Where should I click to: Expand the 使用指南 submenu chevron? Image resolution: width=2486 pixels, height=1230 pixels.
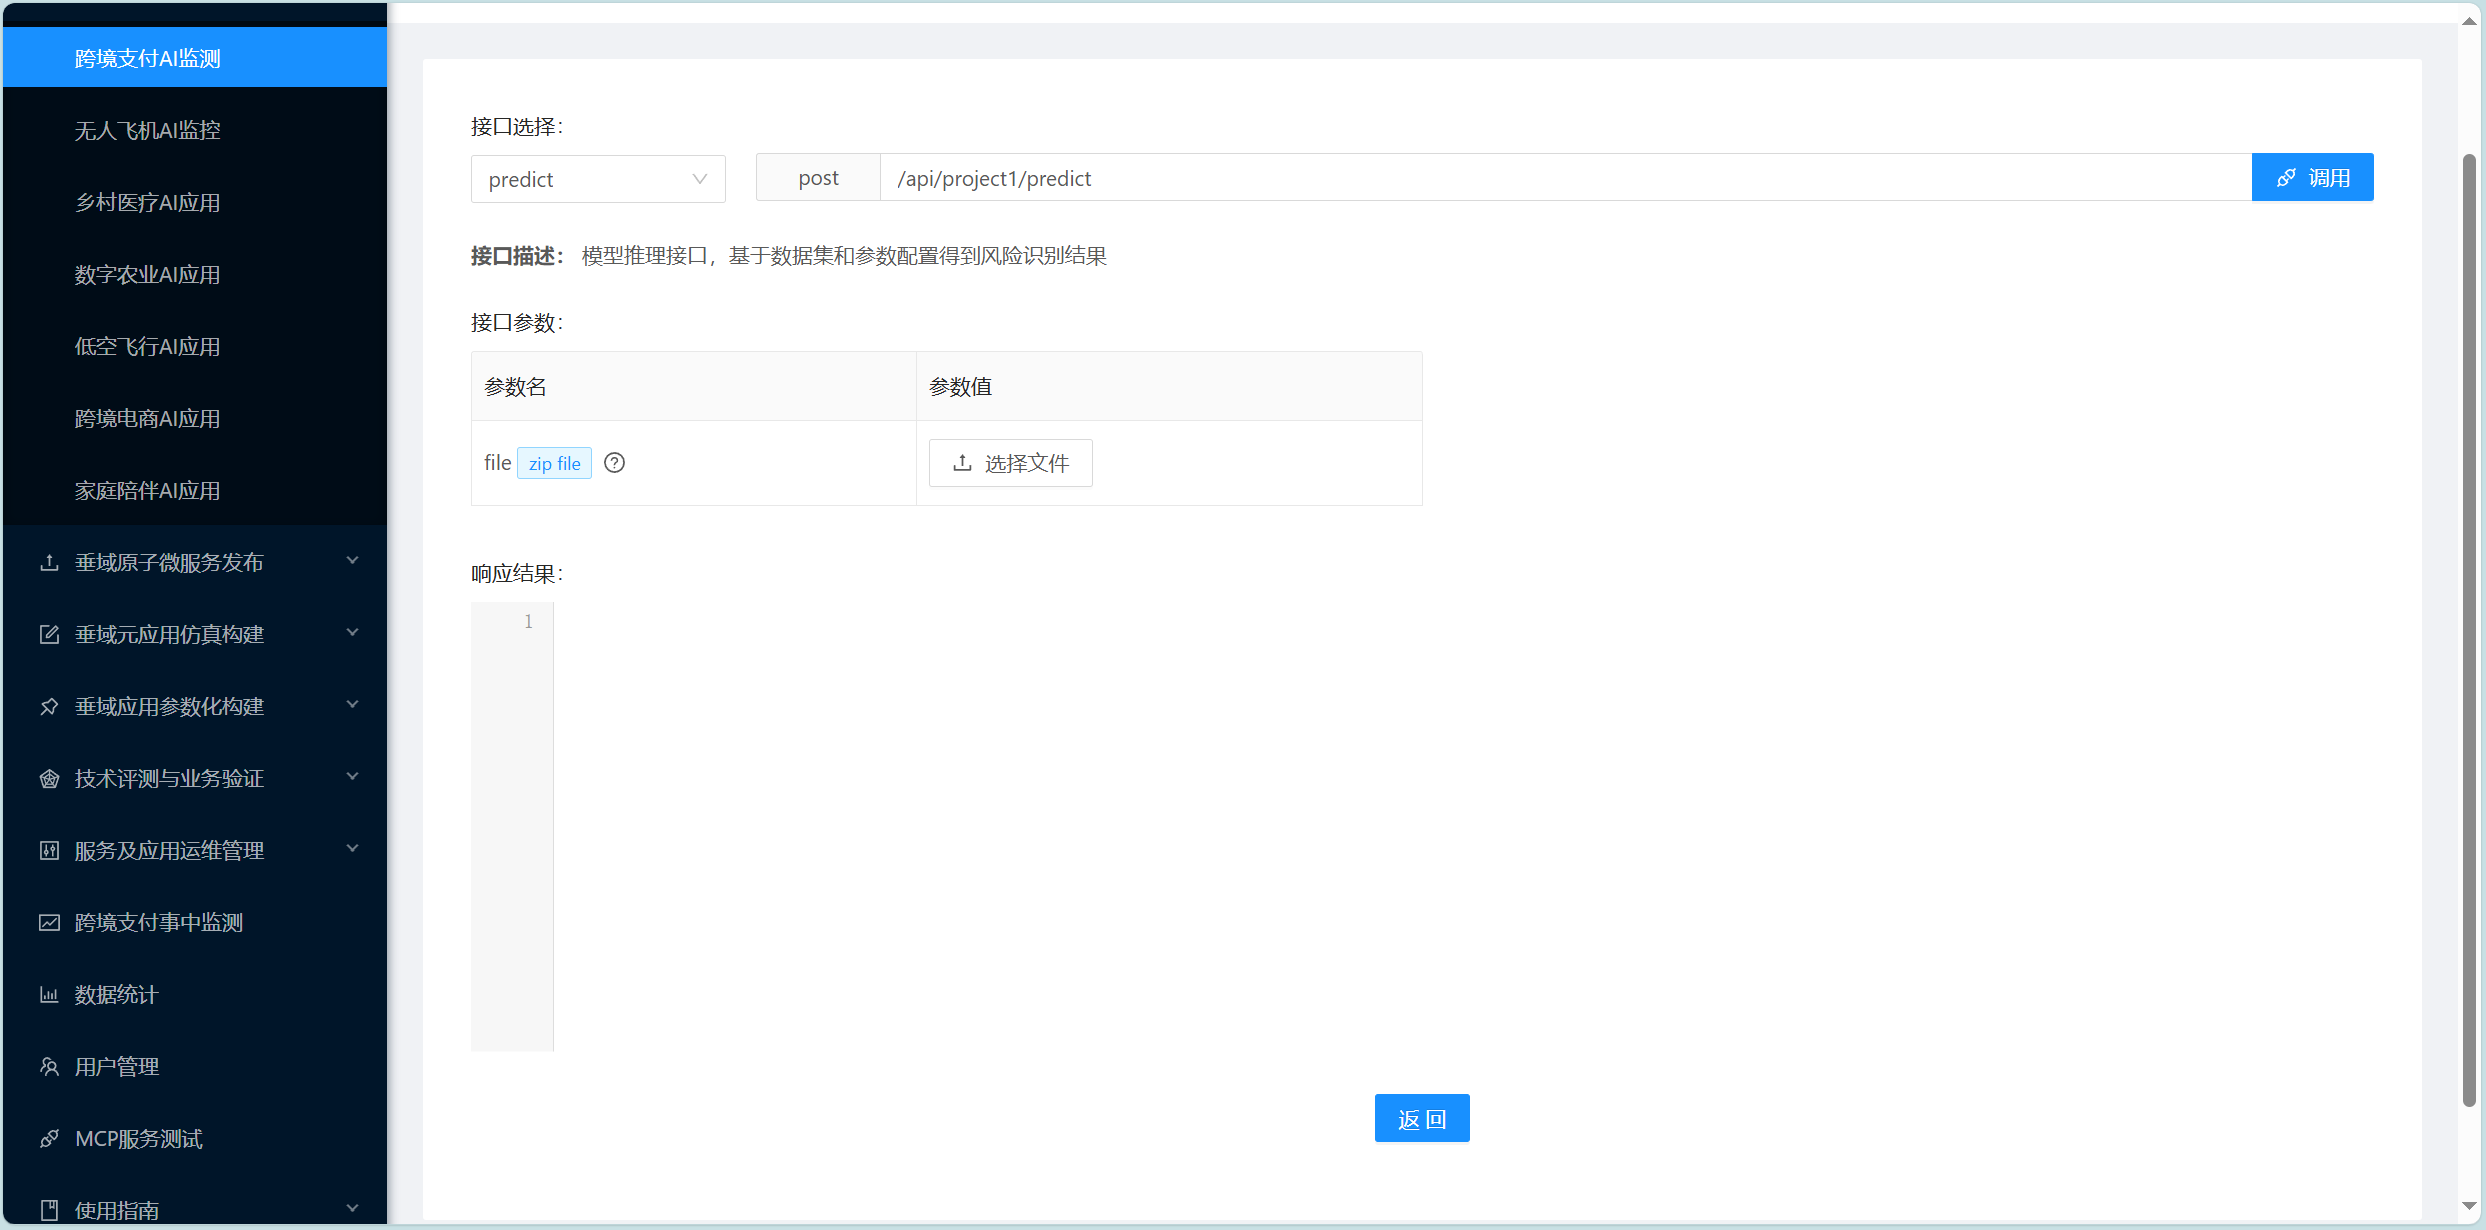click(352, 1208)
